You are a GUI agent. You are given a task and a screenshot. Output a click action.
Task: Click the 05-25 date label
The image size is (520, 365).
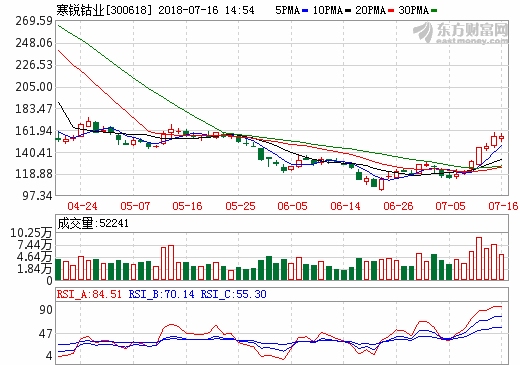point(240,206)
